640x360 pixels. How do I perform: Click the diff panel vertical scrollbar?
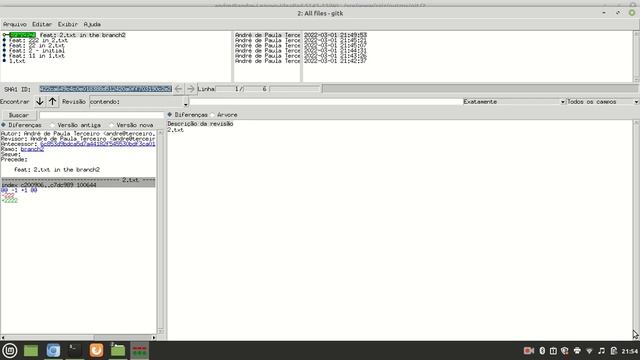pos(160,231)
